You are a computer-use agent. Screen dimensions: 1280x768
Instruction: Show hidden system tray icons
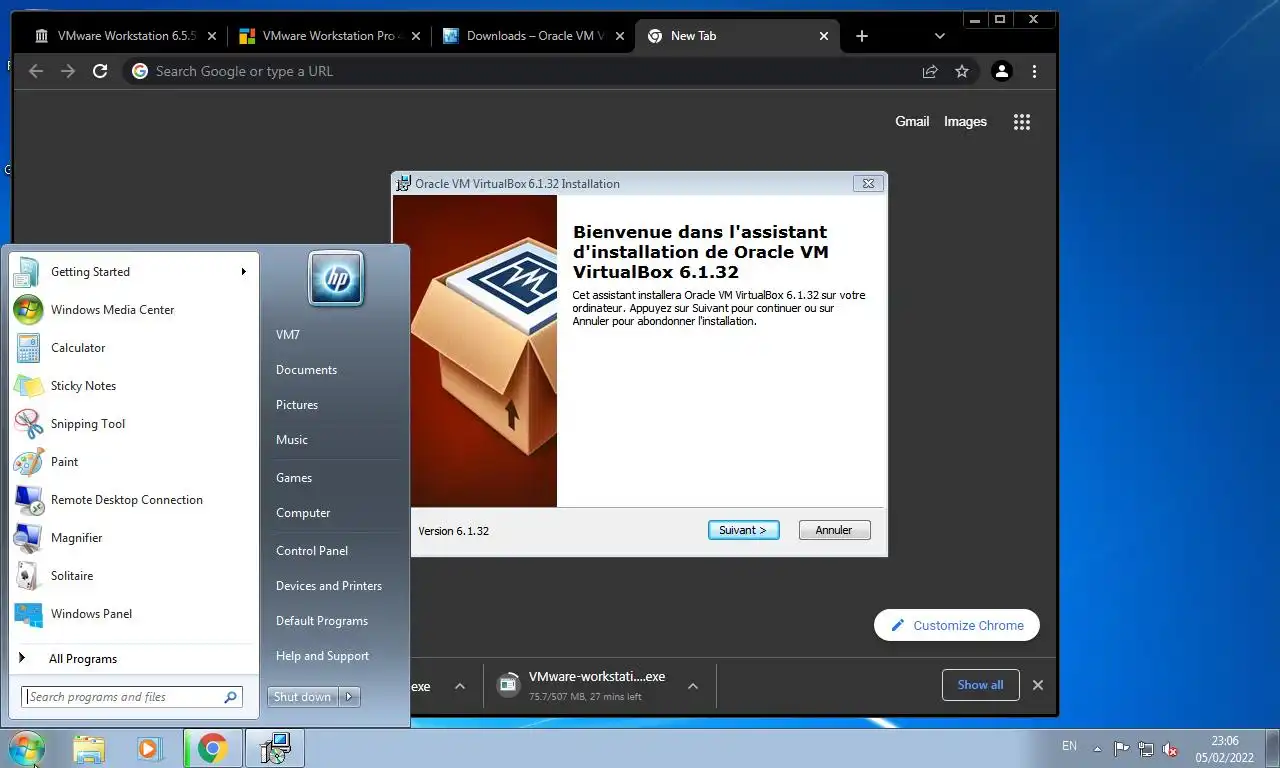click(x=1097, y=749)
